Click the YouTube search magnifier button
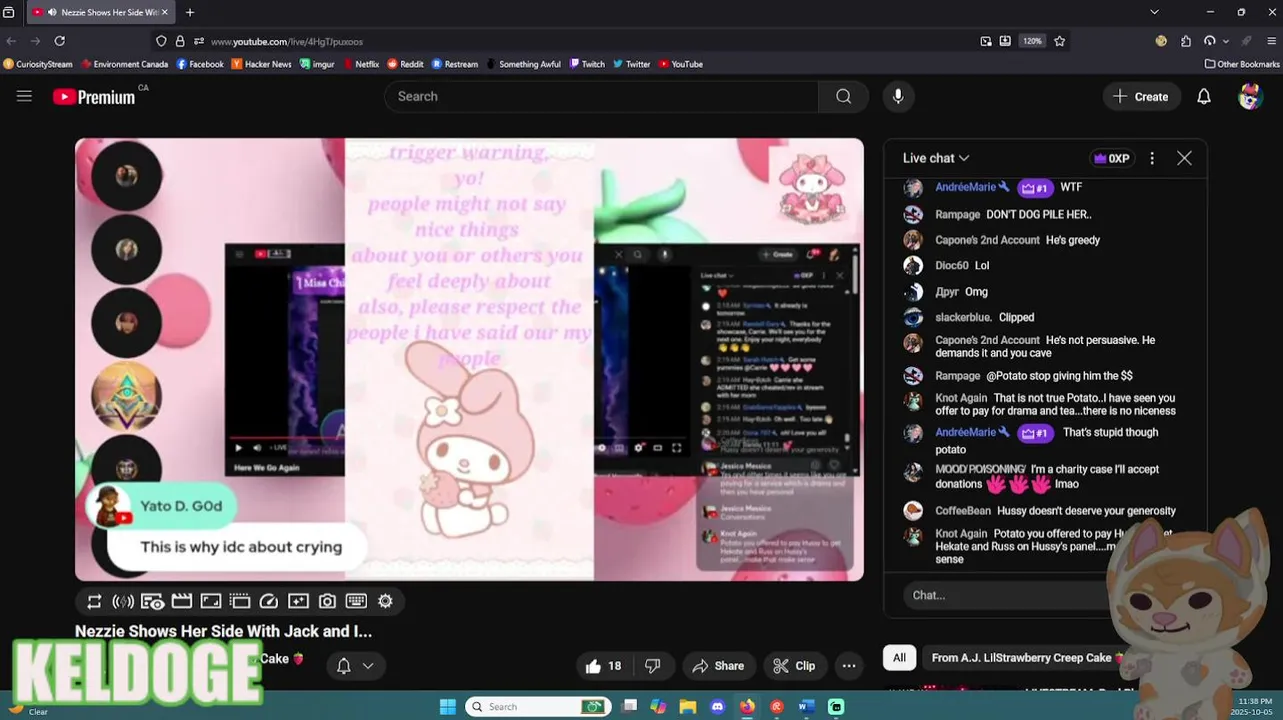Viewport: 1283px width, 720px height. [843, 96]
